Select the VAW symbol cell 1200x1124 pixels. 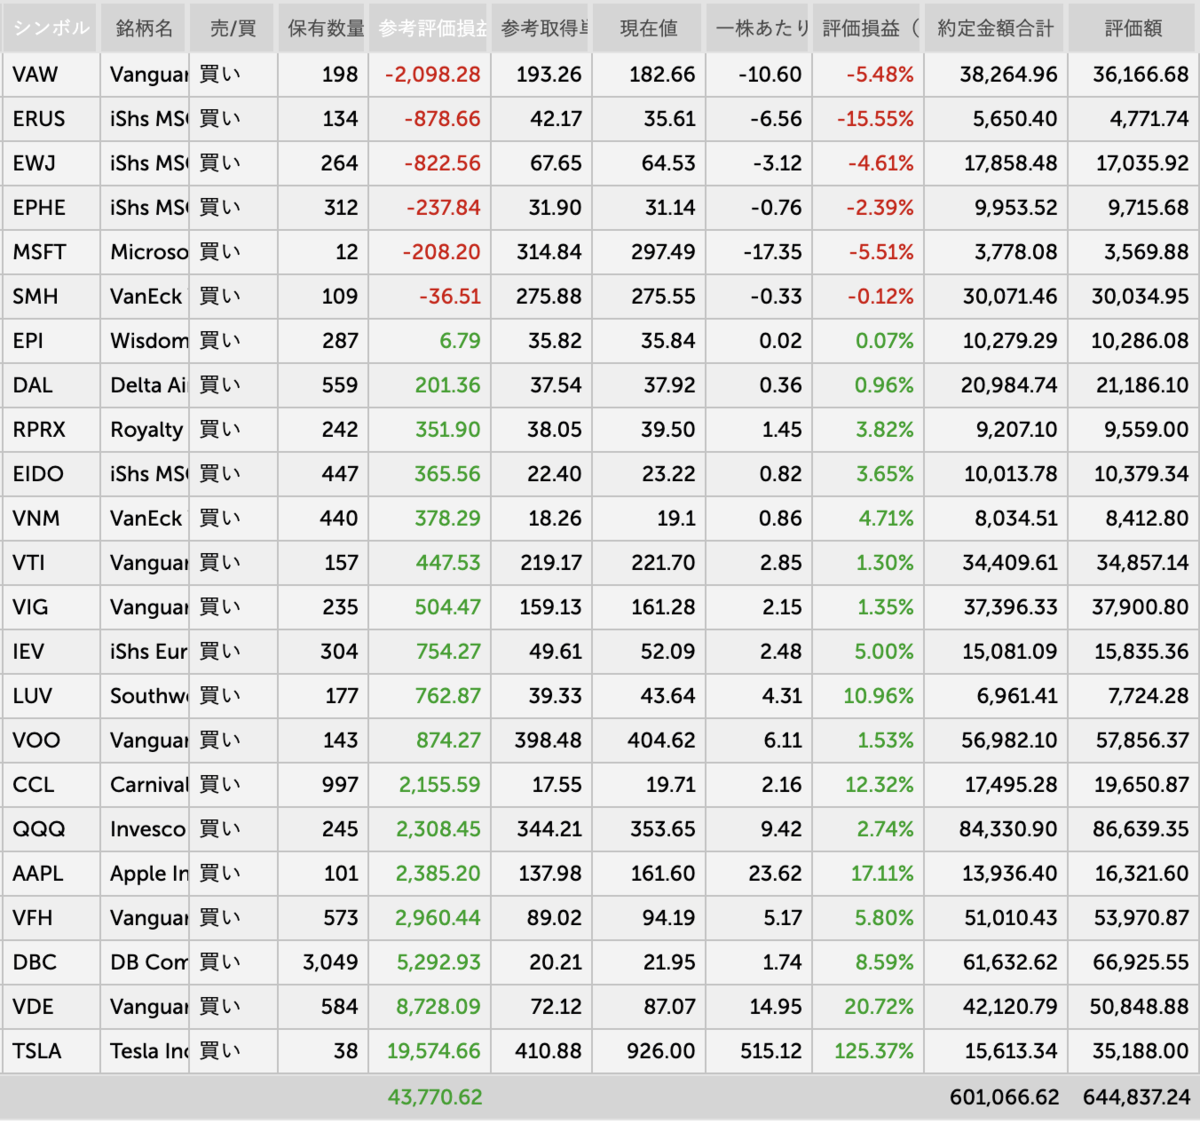[50, 75]
